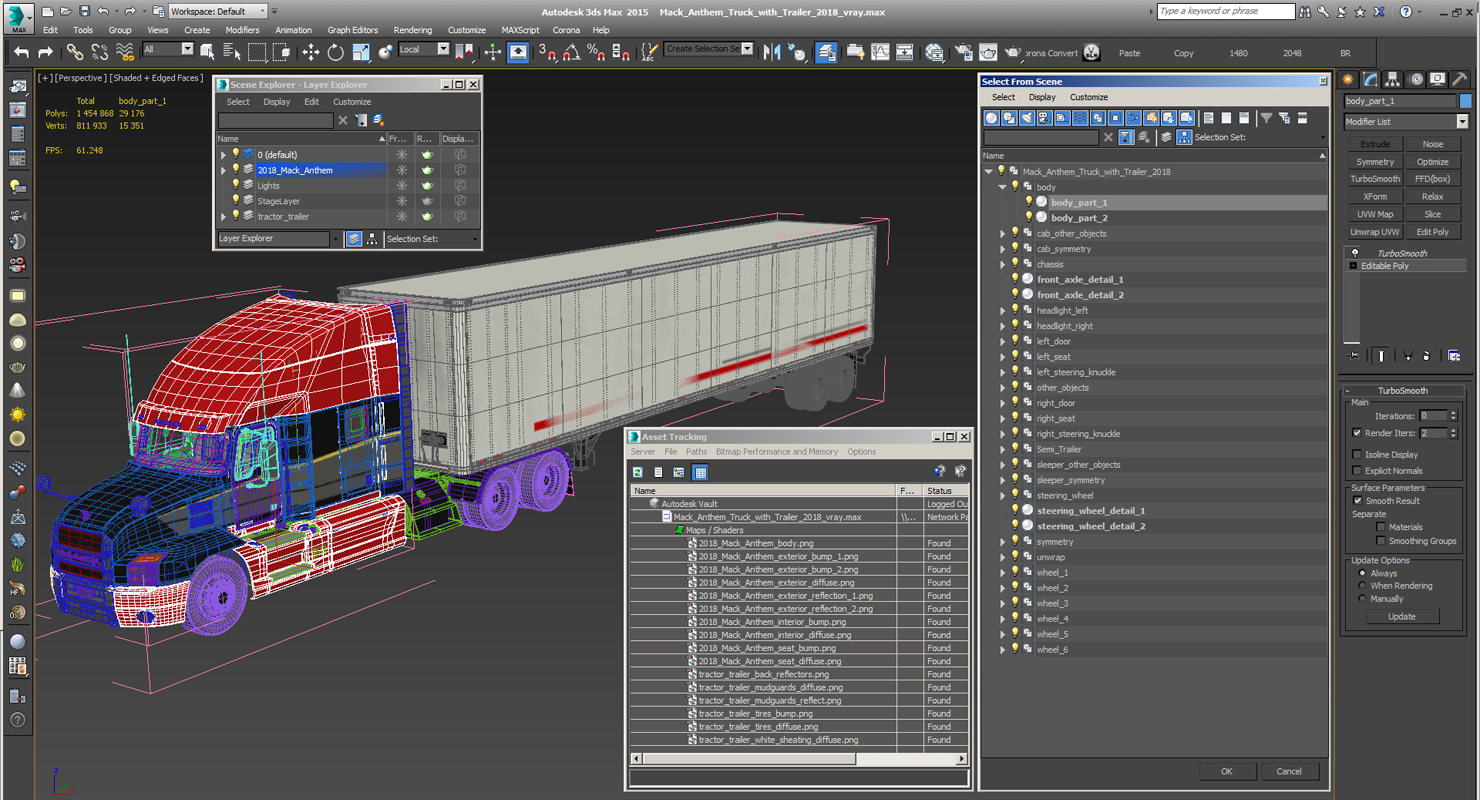Click the Redo arrow in main toolbar
1480x800 pixels.
(45, 52)
